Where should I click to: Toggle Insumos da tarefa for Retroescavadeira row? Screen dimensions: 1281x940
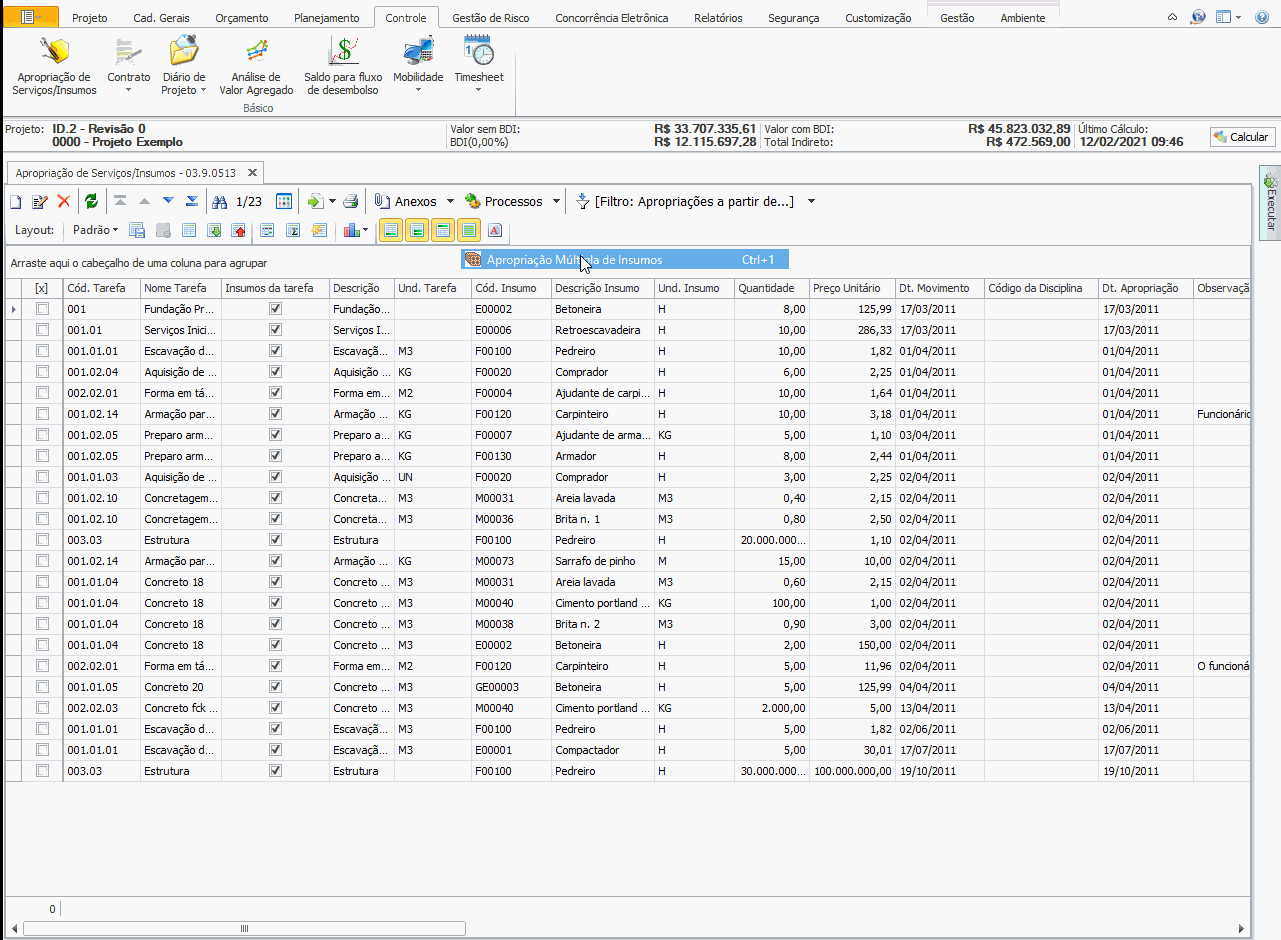275,331
